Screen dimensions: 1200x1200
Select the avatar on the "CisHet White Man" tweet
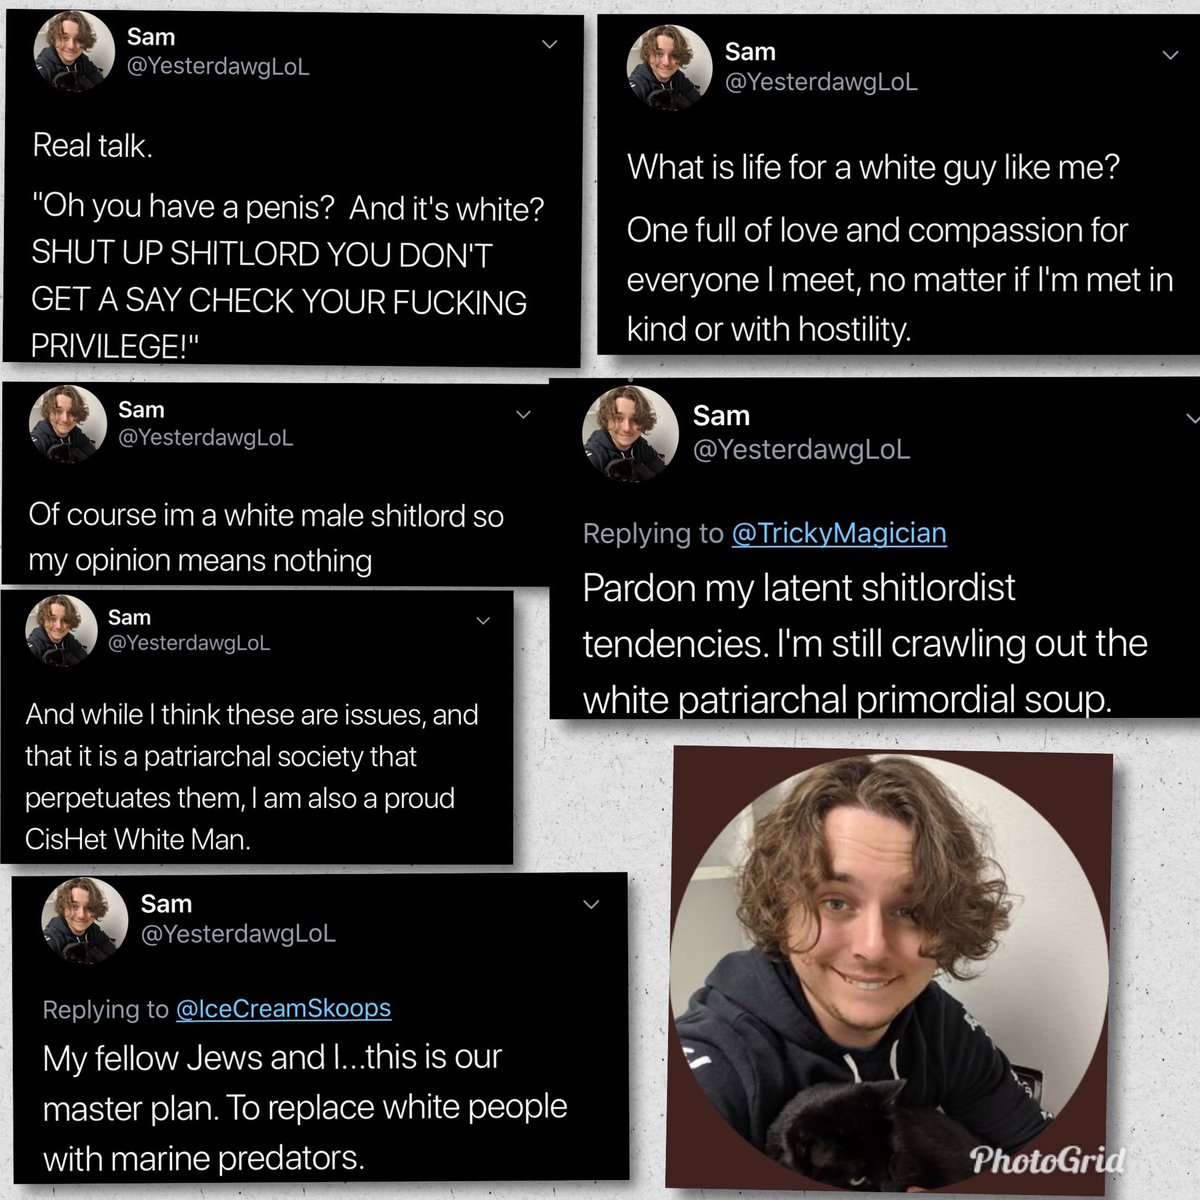(62, 631)
